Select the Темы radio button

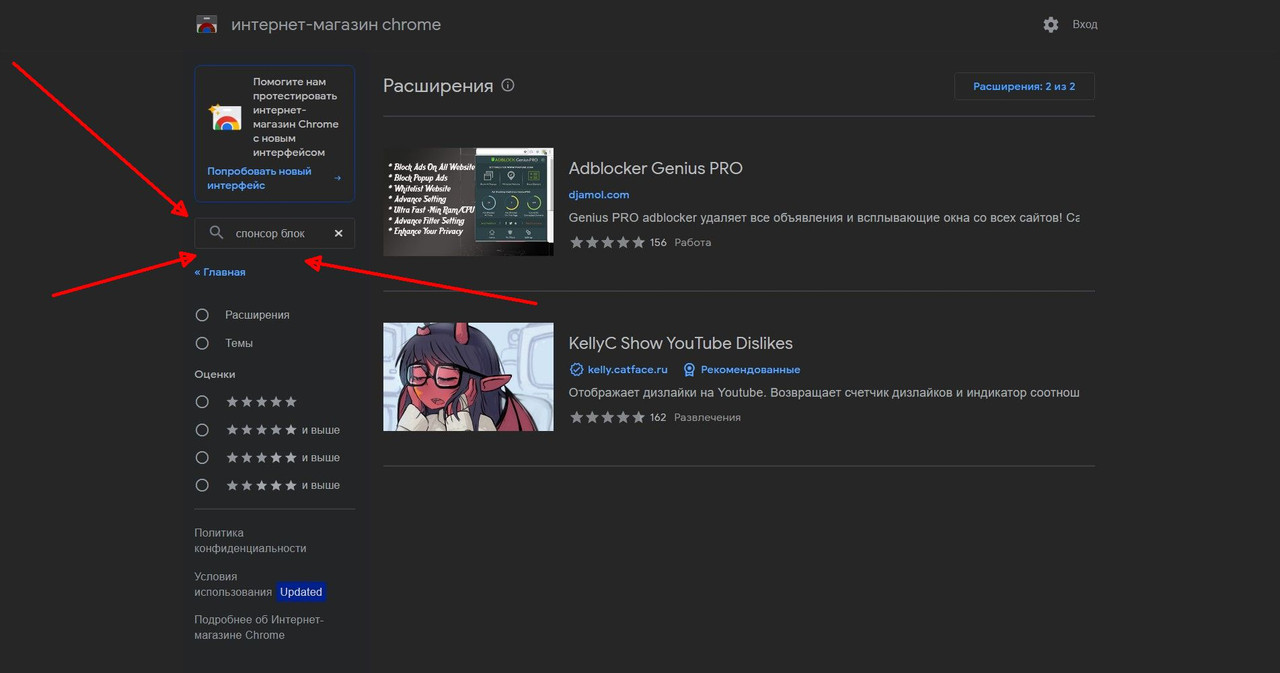click(202, 343)
